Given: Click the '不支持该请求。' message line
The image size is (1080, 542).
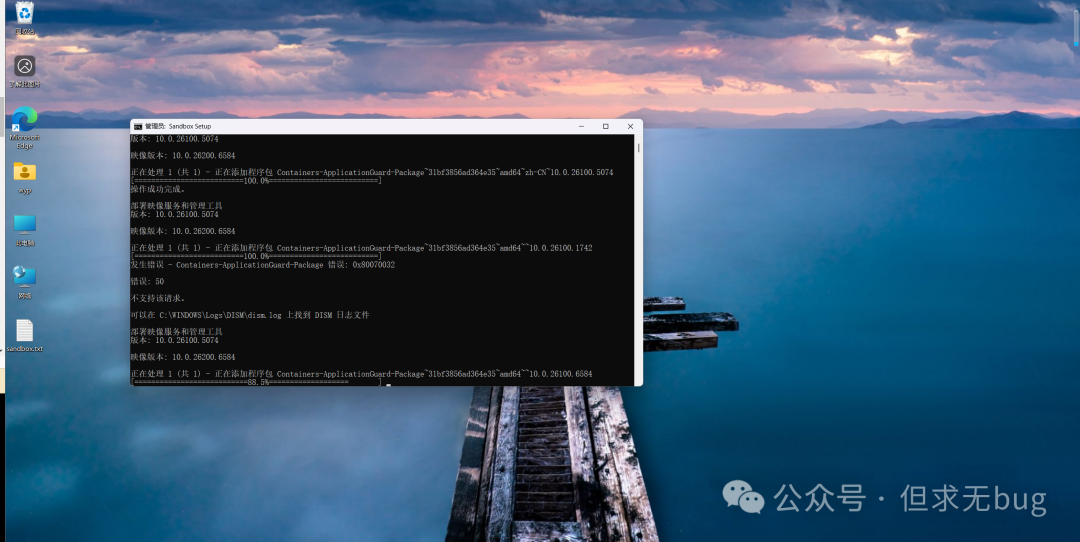Looking at the screenshot, I should (x=158, y=298).
